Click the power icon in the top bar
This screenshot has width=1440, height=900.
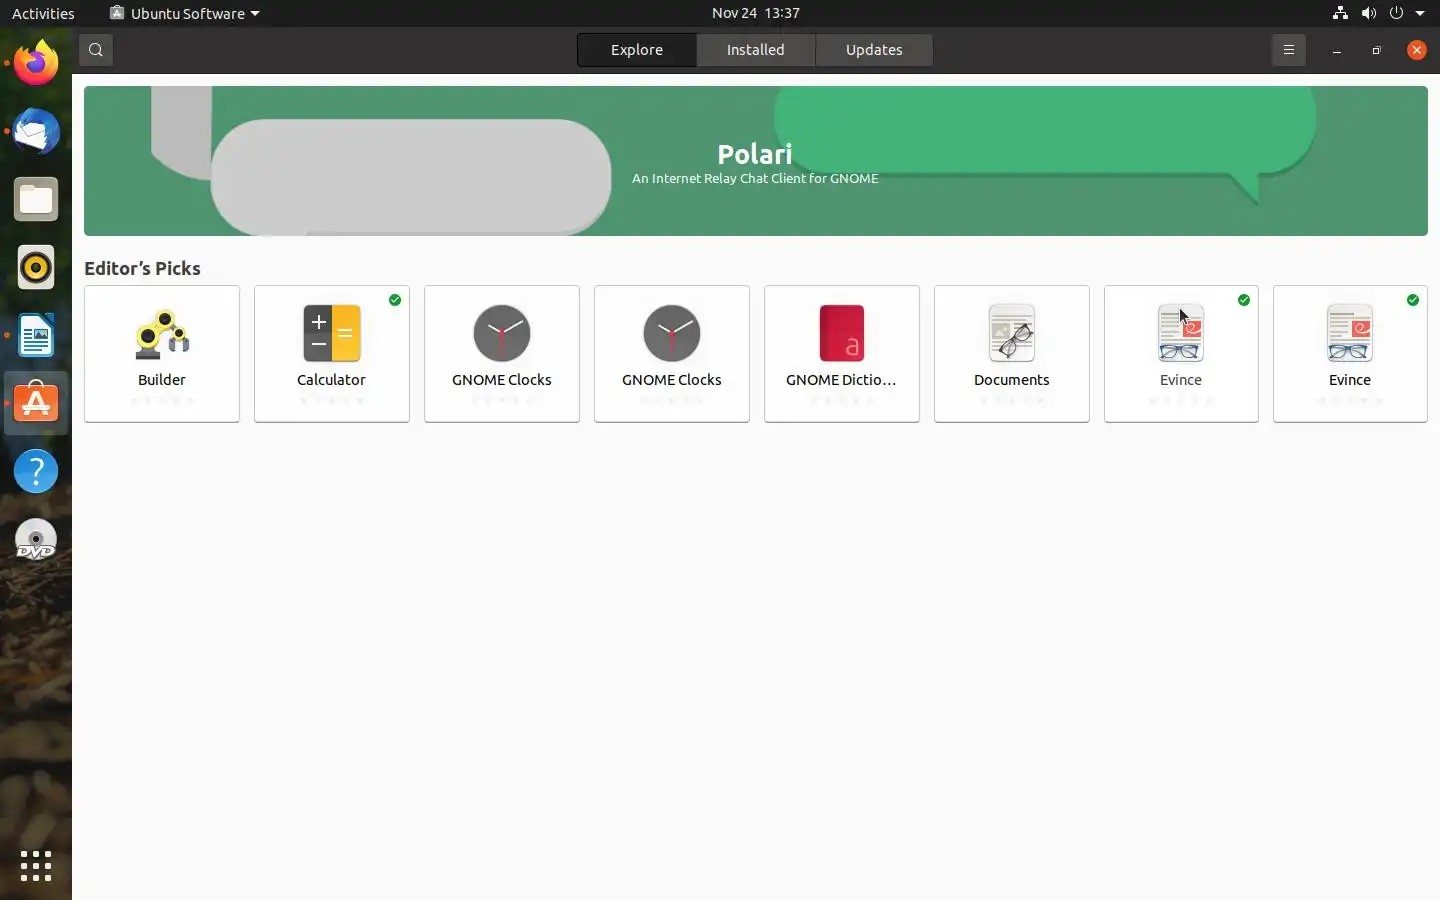pyautogui.click(x=1396, y=13)
